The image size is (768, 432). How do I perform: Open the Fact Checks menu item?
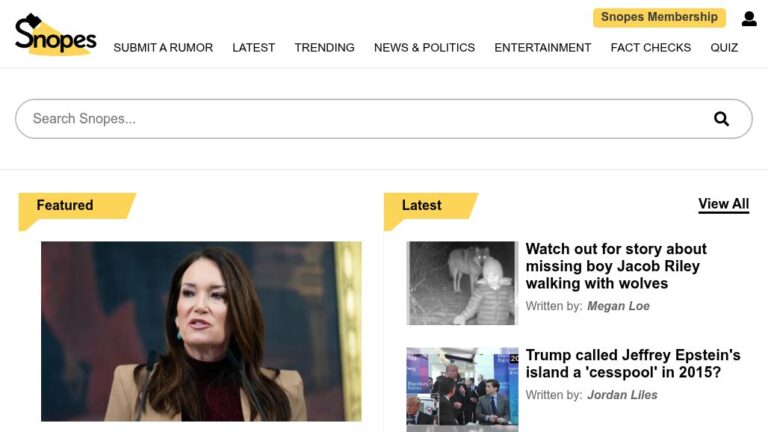coord(650,47)
